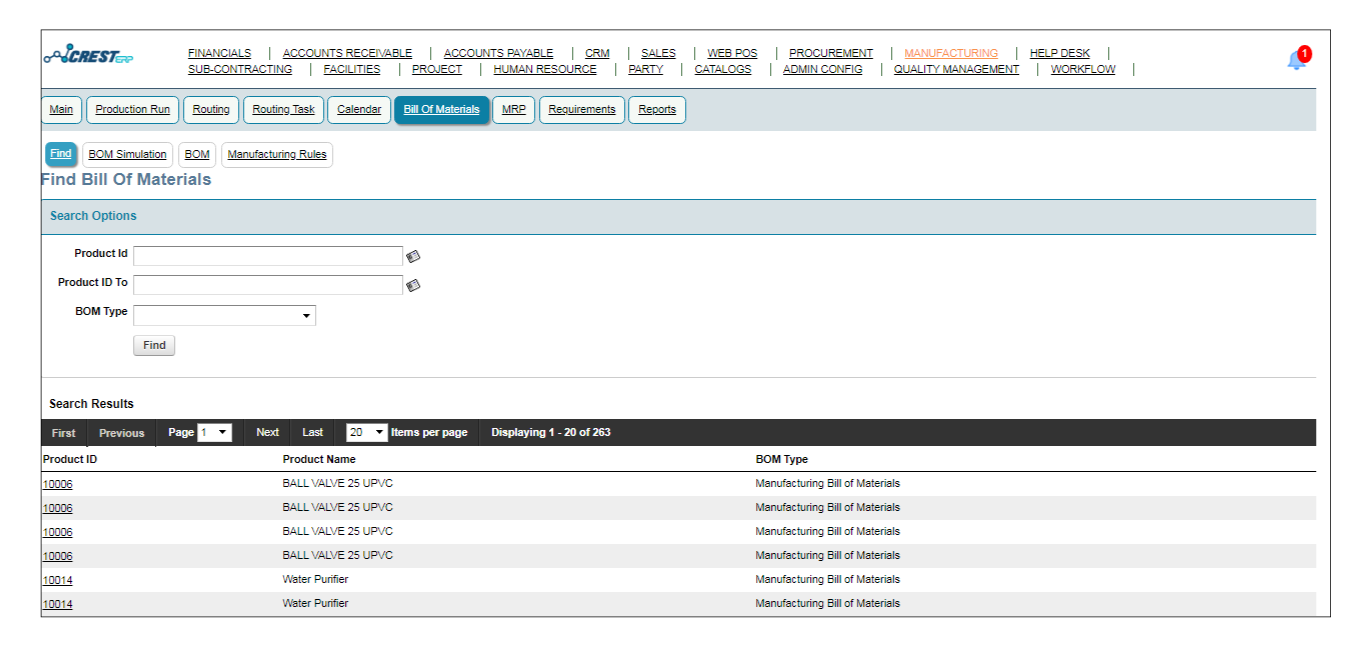Click the Find button
The height and width of the screenshot is (645, 1357).
153,345
